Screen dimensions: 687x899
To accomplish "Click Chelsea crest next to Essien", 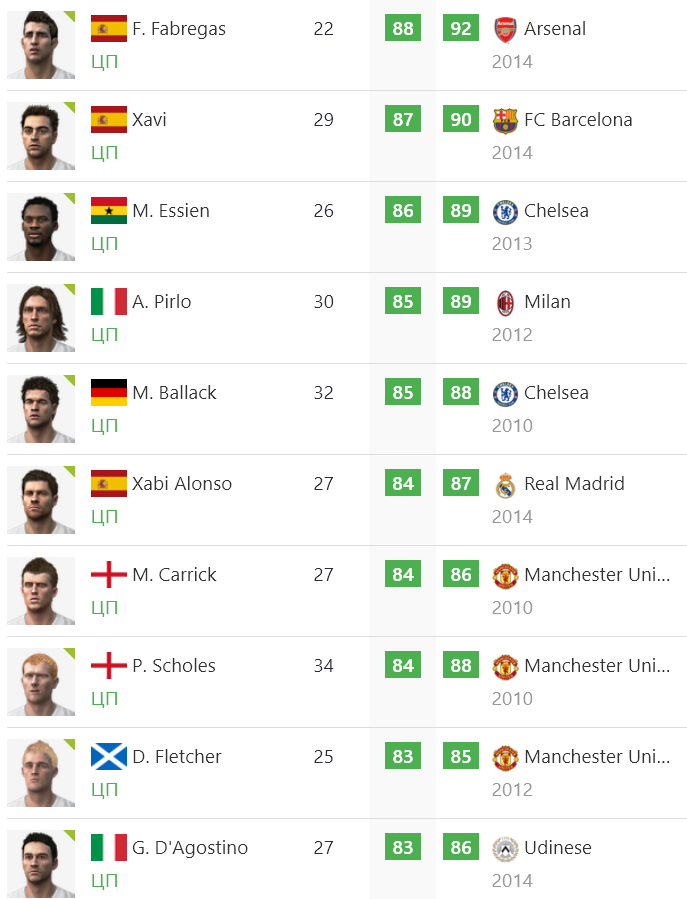I will tap(505, 211).
